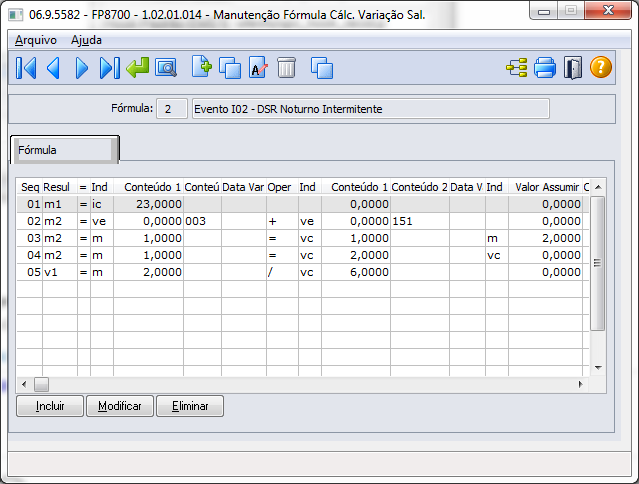The image size is (639, 484).
Task: Open the Ajuda menu
Action: pyautogui.click(x=86, y=40)
